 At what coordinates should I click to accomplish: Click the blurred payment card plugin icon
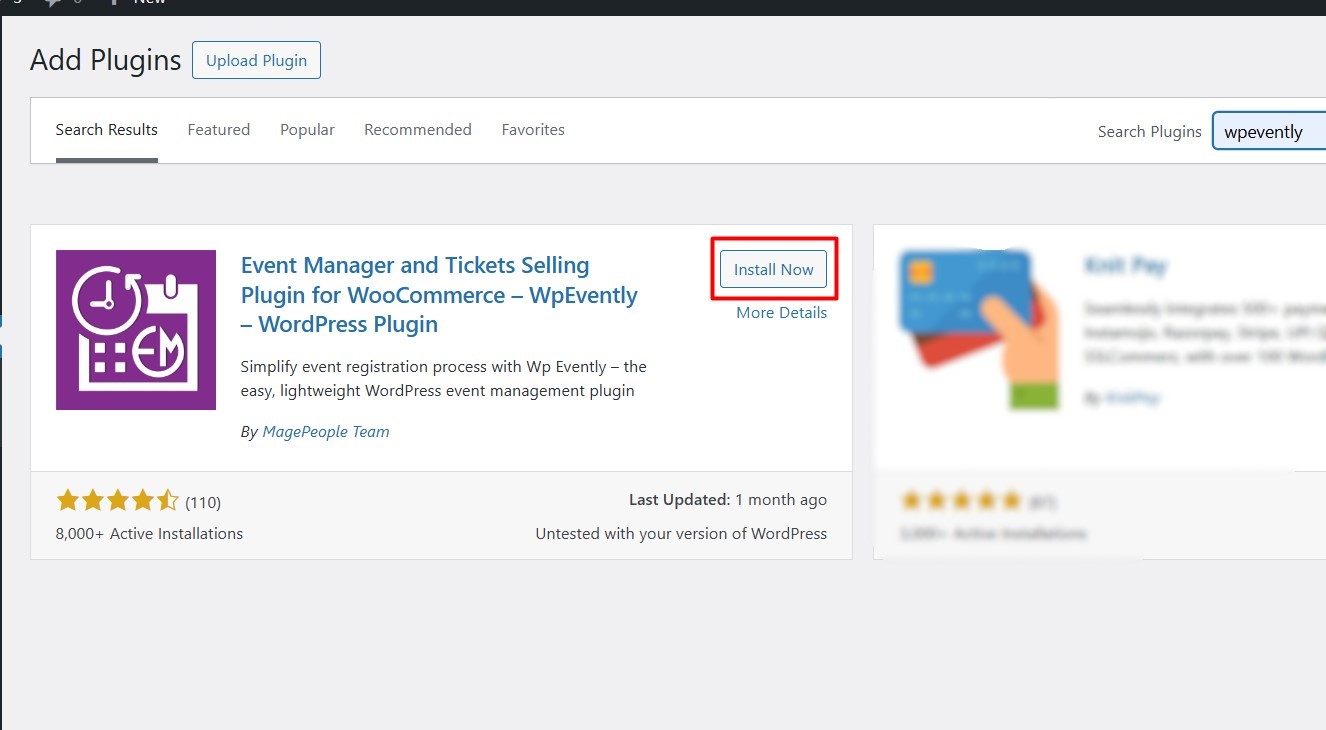click(x=978, y=330)
